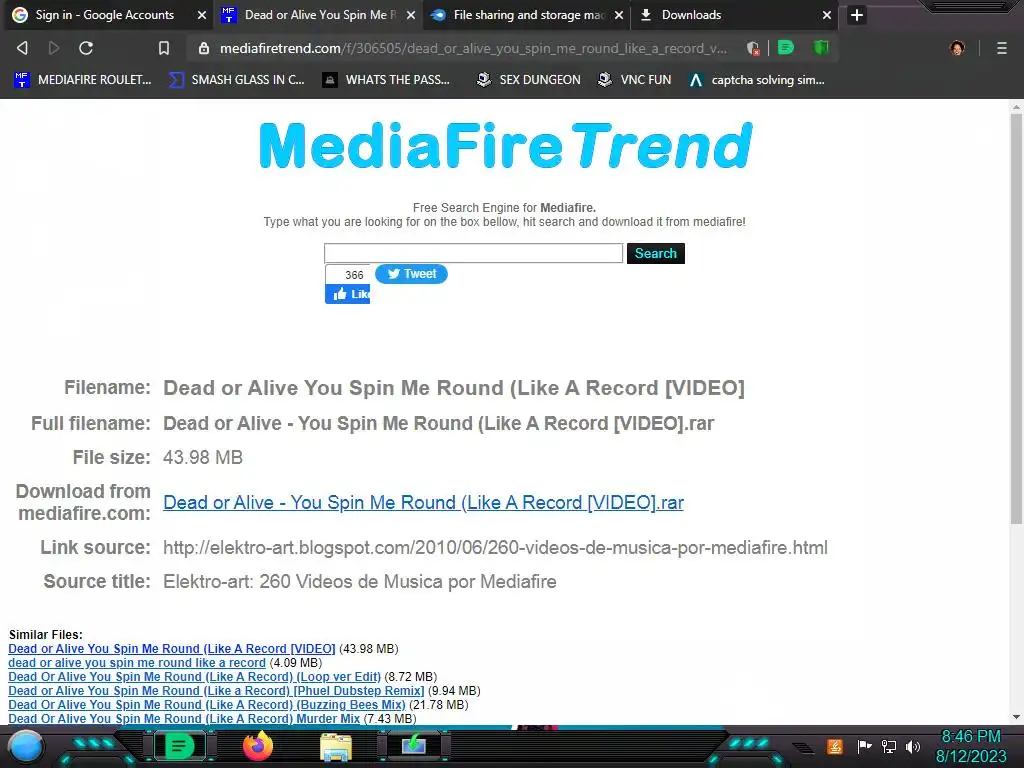Reload the page with the refresh icon
The width and height of the screenshot is (1024, 768).
tap(86, 48)
